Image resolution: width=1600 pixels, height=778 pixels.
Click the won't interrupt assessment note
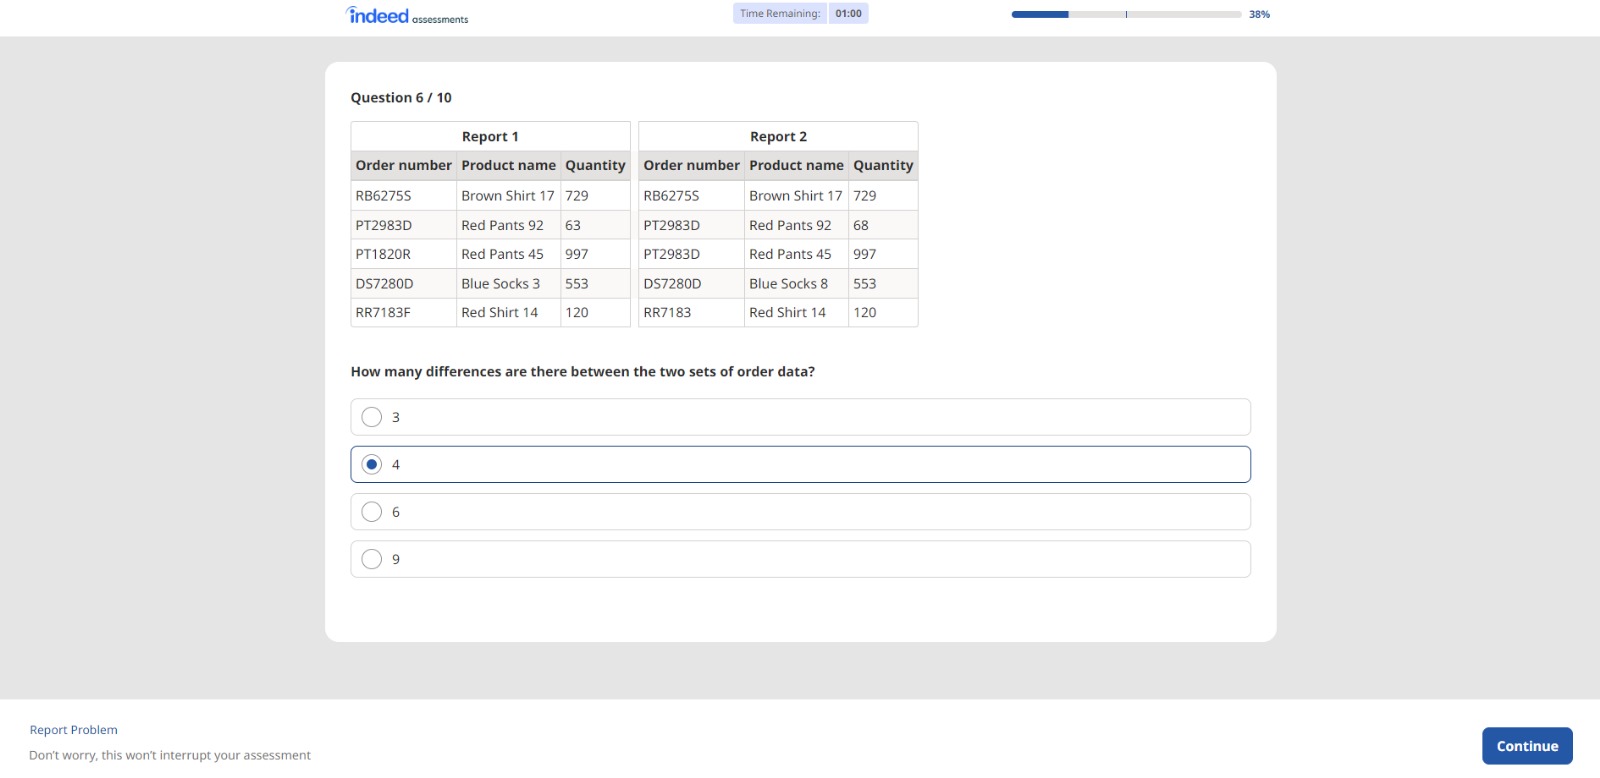[x=170, y=756]
